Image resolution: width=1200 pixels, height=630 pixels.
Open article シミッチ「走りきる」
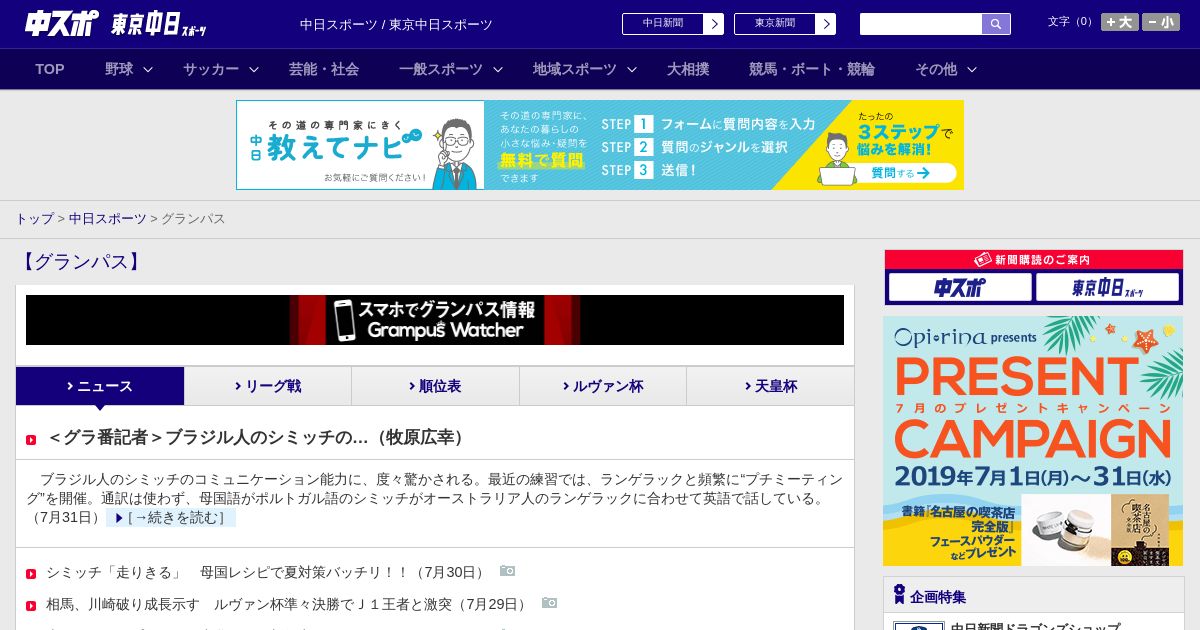pyautogui.click(x=268, y=572)
